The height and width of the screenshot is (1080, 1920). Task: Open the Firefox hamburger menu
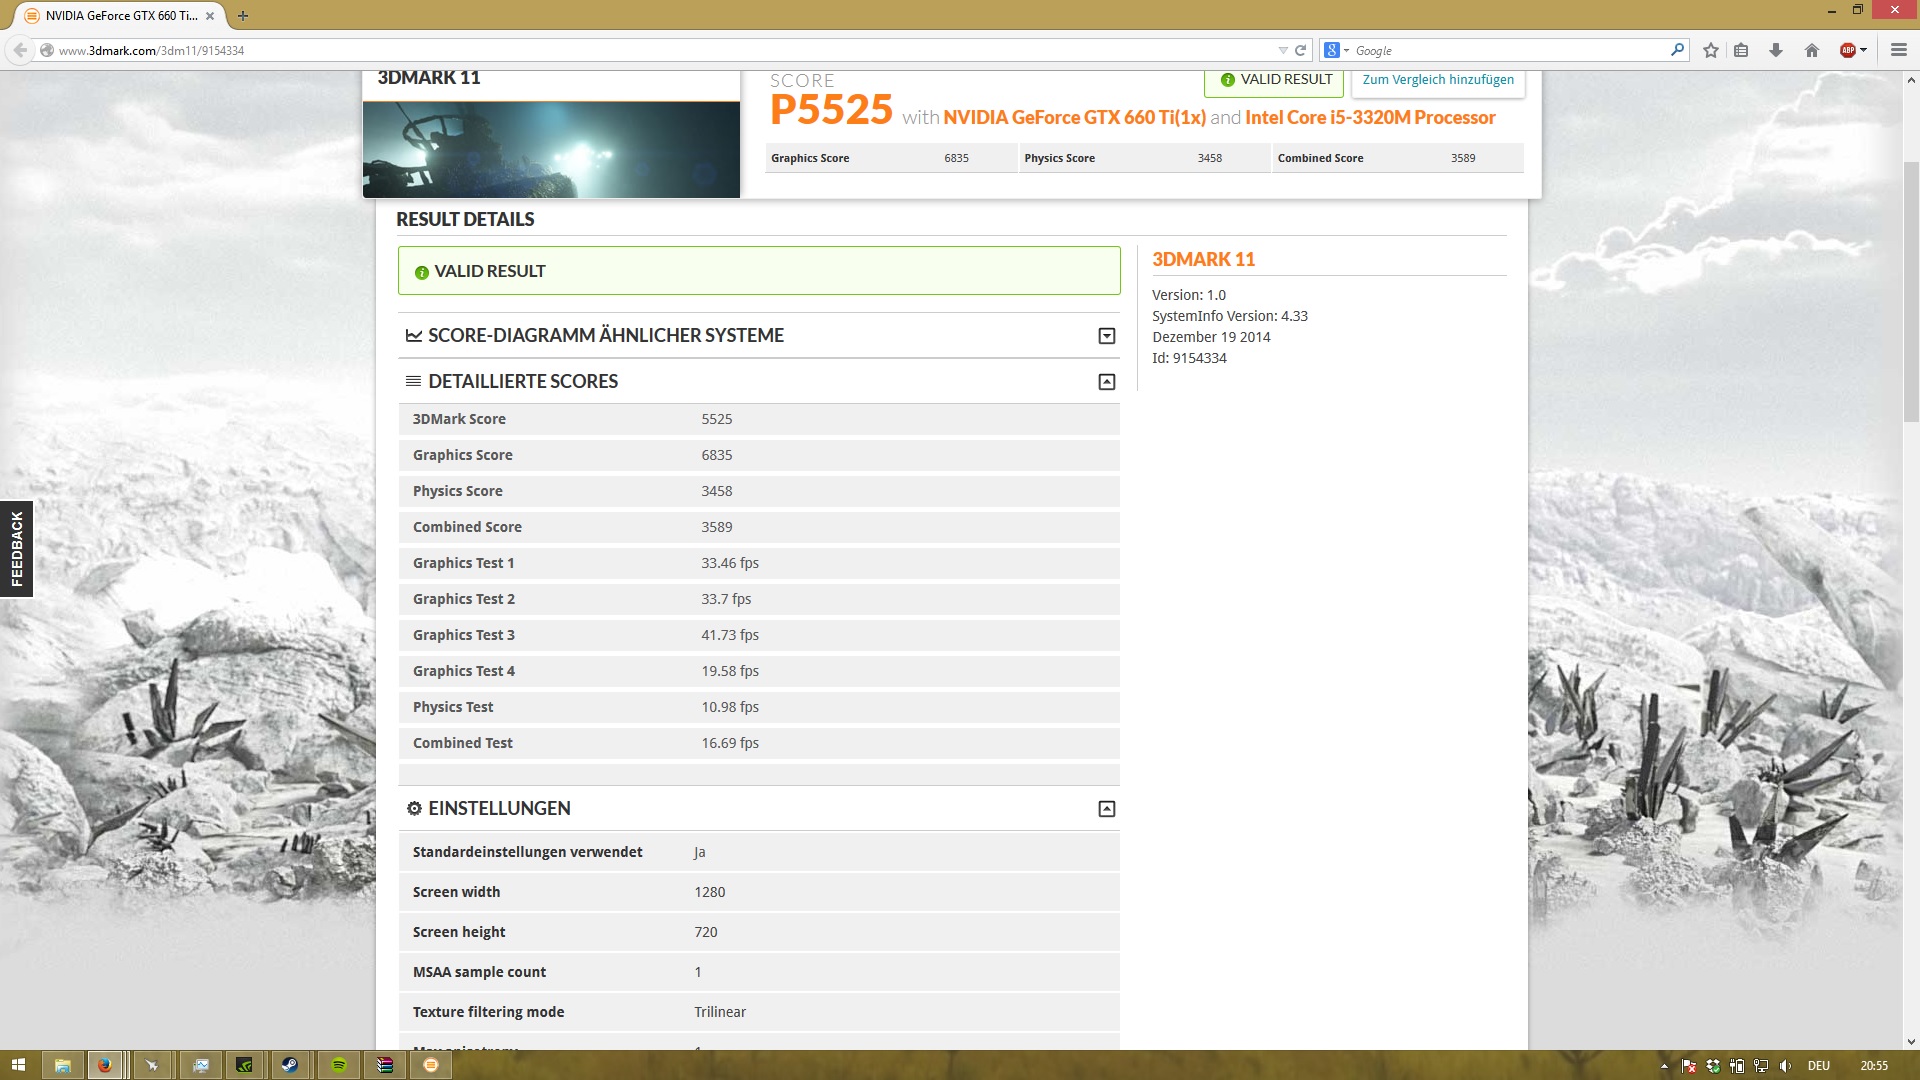(1898, 50)
